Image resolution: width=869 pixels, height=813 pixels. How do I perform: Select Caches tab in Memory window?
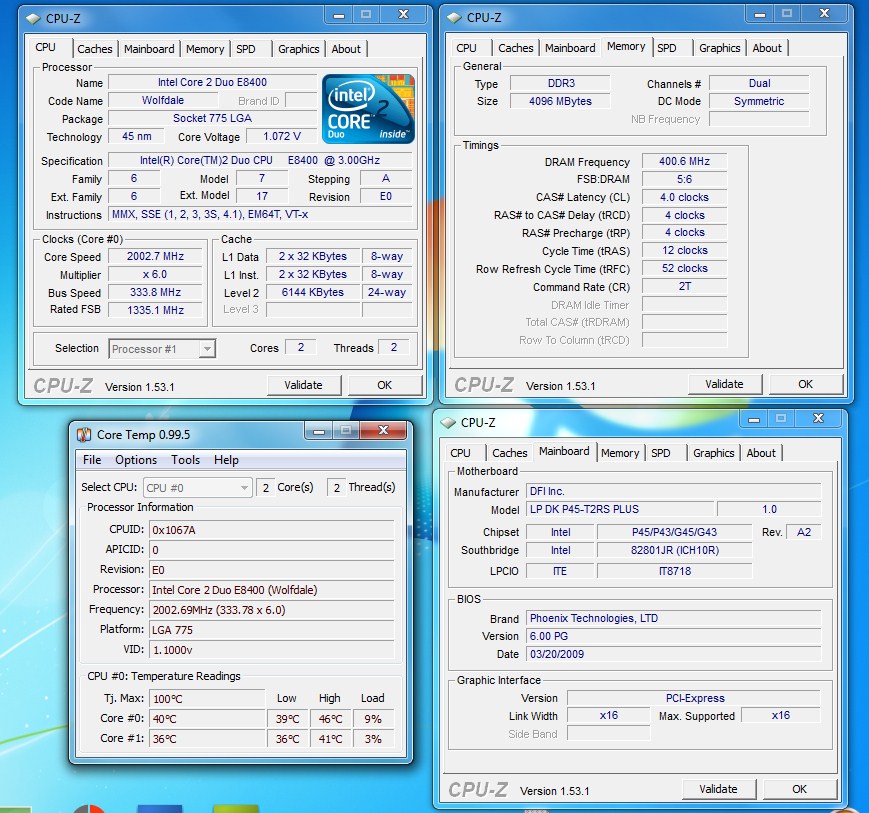[x=515, y=48]
